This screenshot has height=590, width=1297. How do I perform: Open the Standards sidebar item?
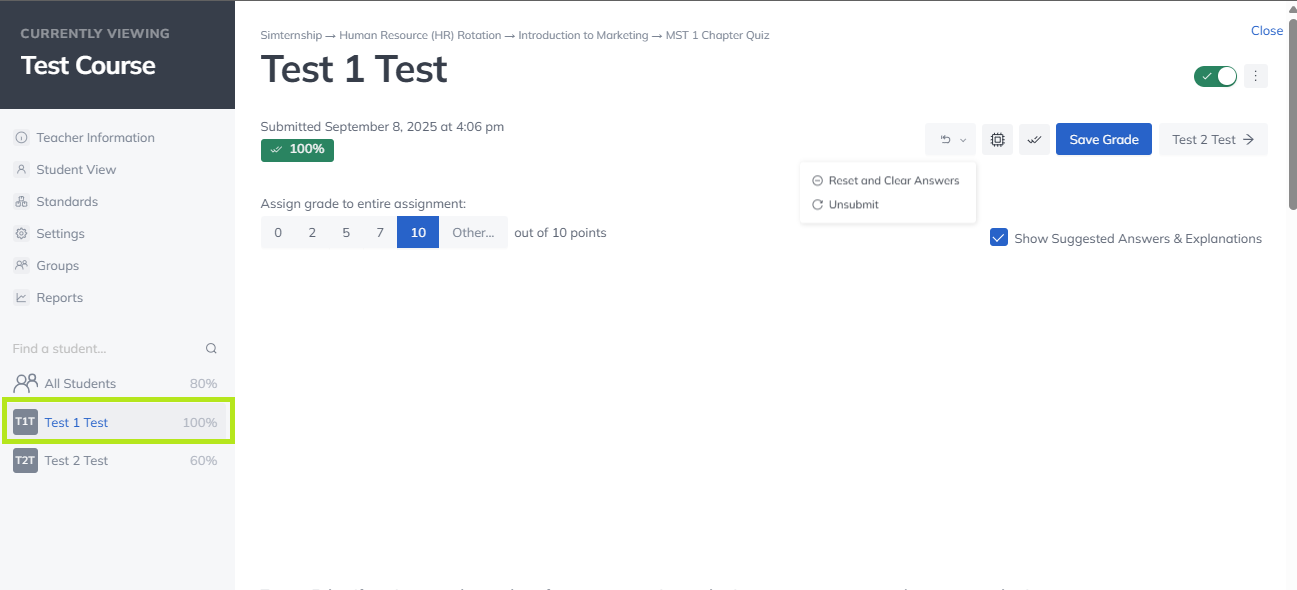coord(67,202)
